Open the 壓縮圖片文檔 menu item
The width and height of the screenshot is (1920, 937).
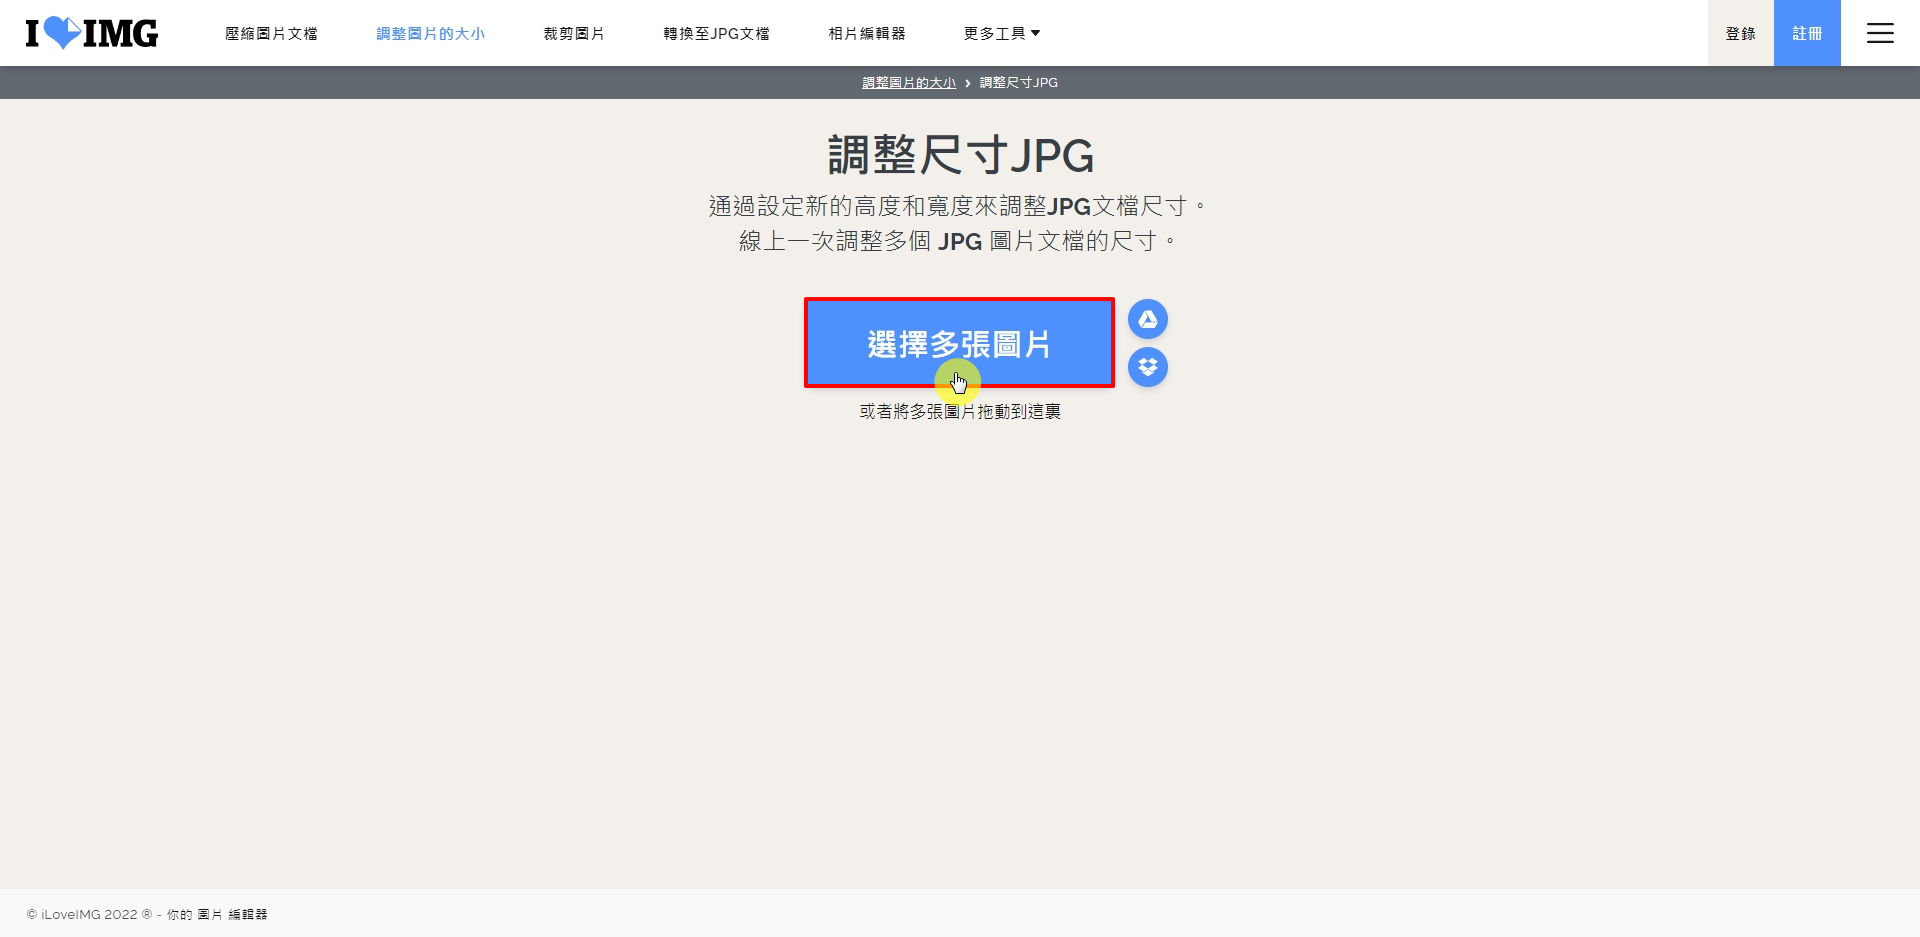(271, 33)
